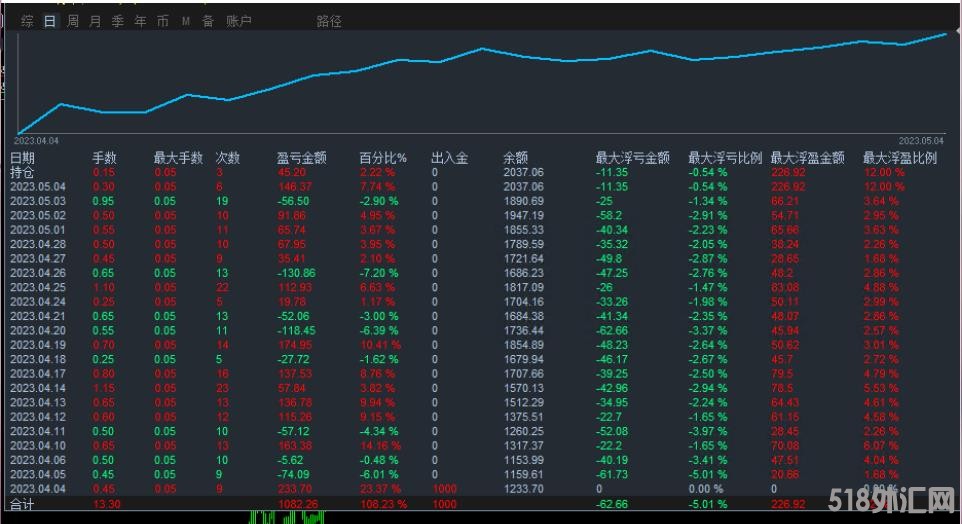Select the 2023.05.02 date row
The height and width of the screenshot is (524, 962).
coord(37,215)
